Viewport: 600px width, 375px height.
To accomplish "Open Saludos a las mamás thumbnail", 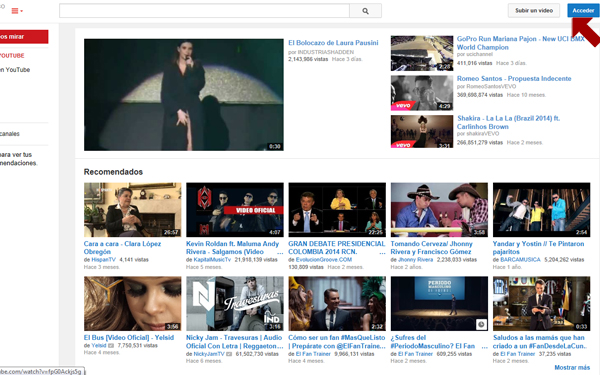I will click(x=541, y=303).
